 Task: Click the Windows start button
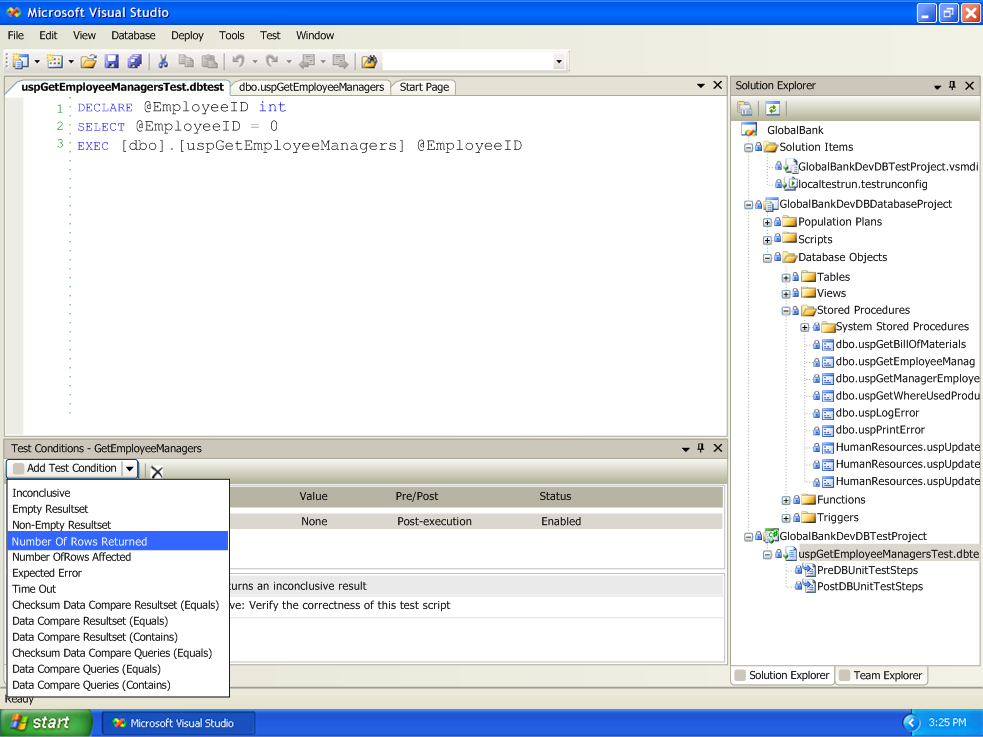(46, 723)
